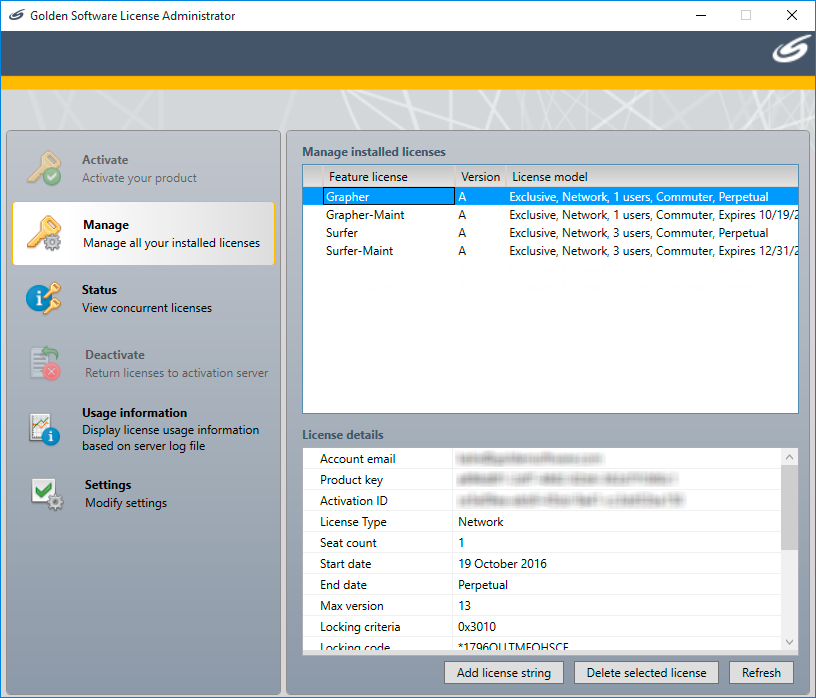This screenshot has height=698, width=816.
Task: Click the blurred Product key value
Action: tap(567, 479)
